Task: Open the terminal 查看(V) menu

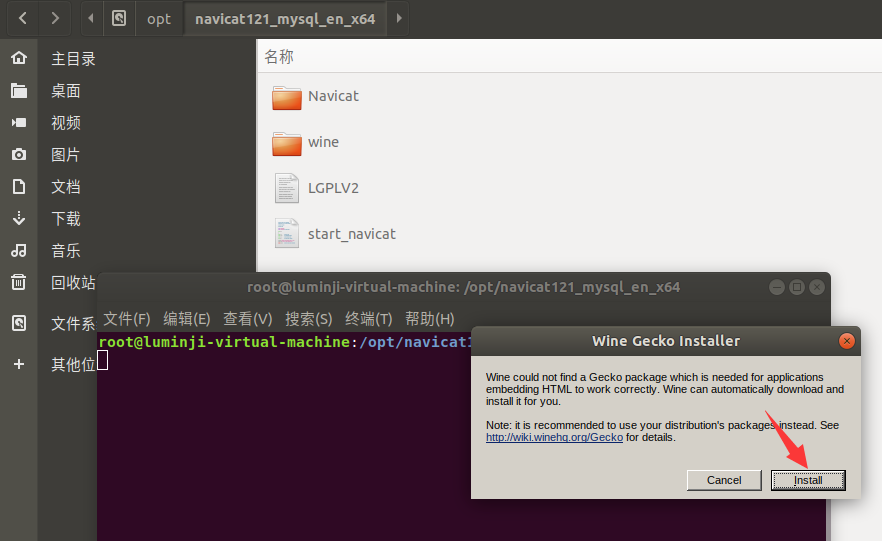Action: coord(248,319)
